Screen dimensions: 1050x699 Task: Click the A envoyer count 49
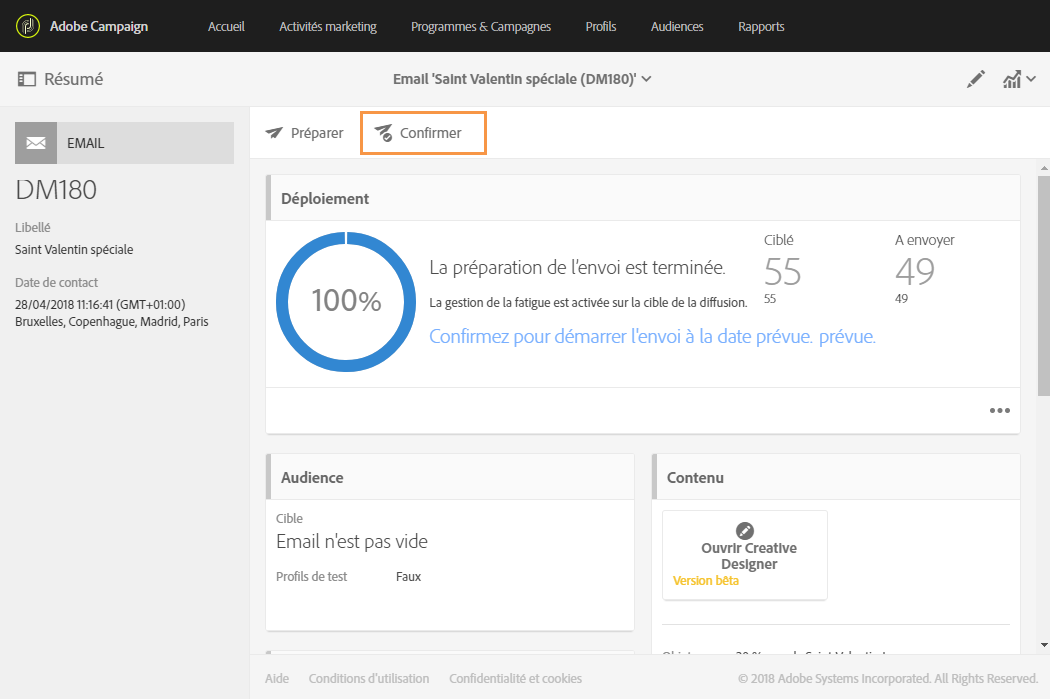(x=915, y=271)
